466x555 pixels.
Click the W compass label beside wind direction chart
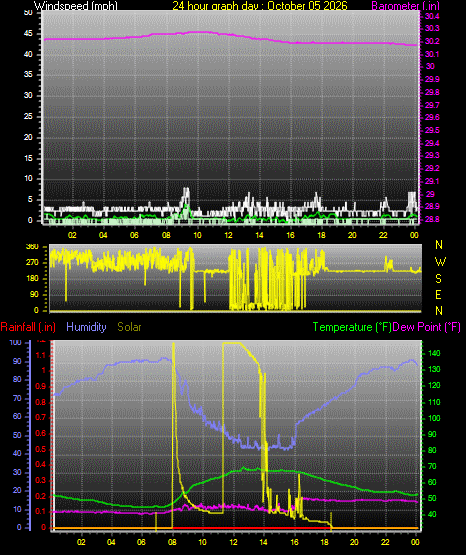point(440,262)
